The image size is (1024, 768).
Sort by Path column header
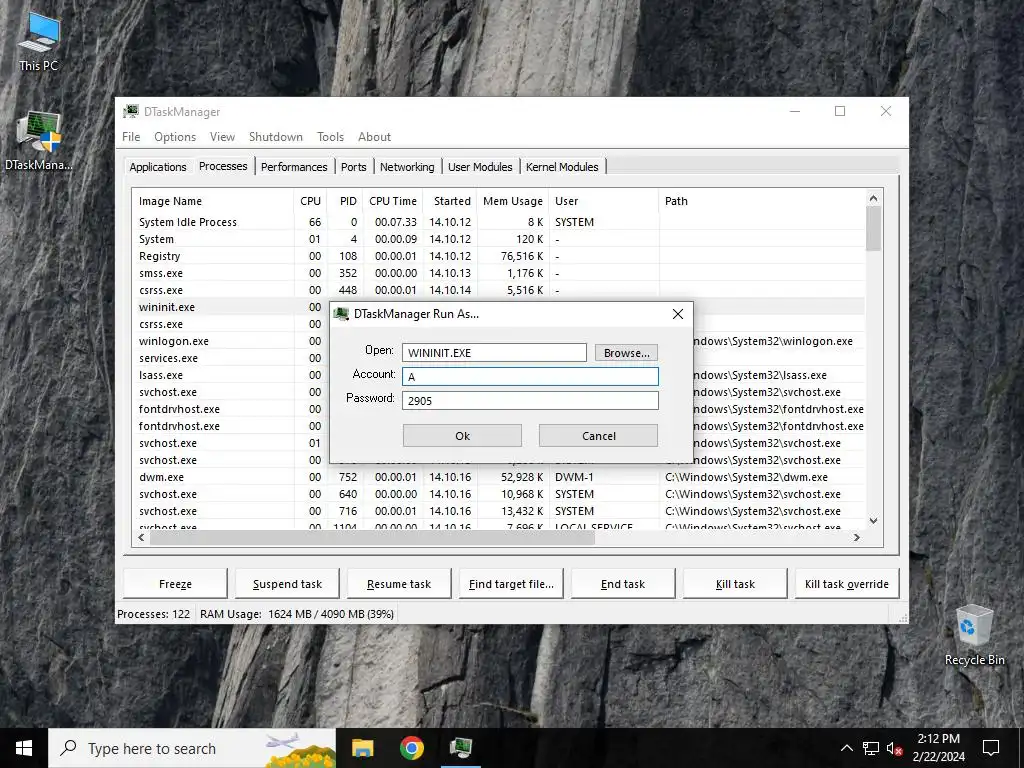click(x=761, y=201)
